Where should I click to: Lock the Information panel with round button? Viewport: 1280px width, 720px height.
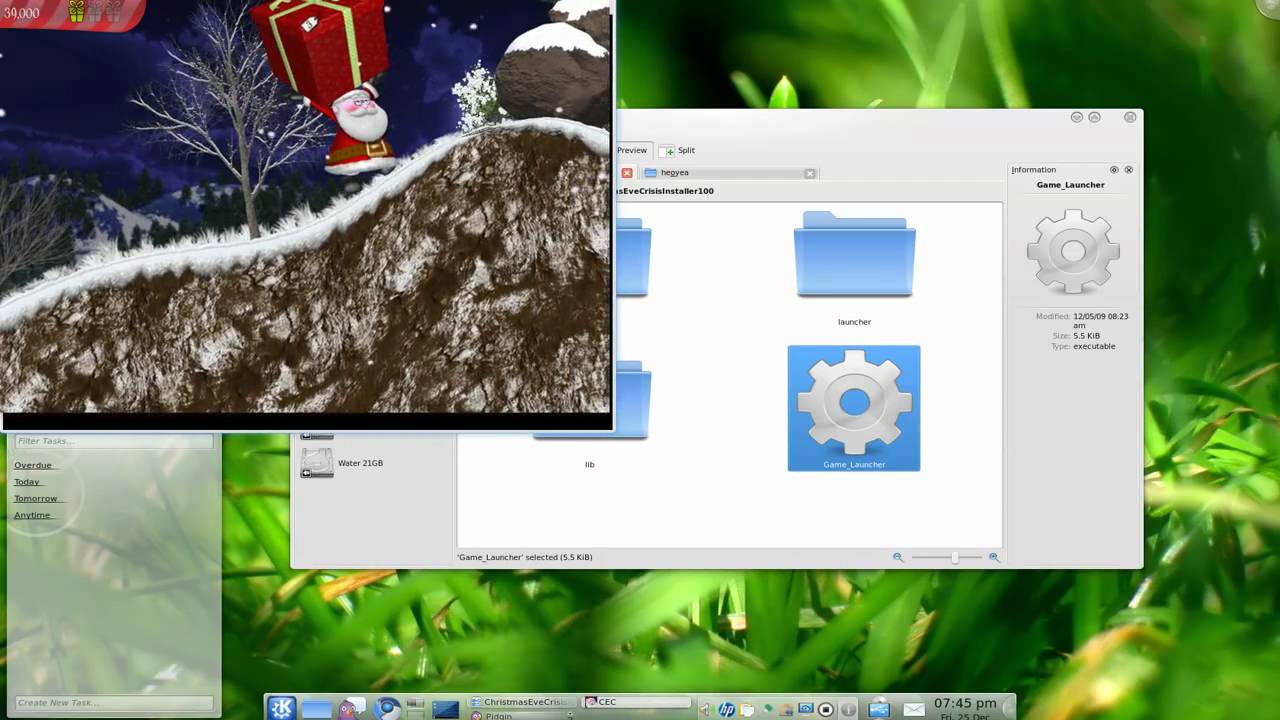click(x=1114, y=170)
